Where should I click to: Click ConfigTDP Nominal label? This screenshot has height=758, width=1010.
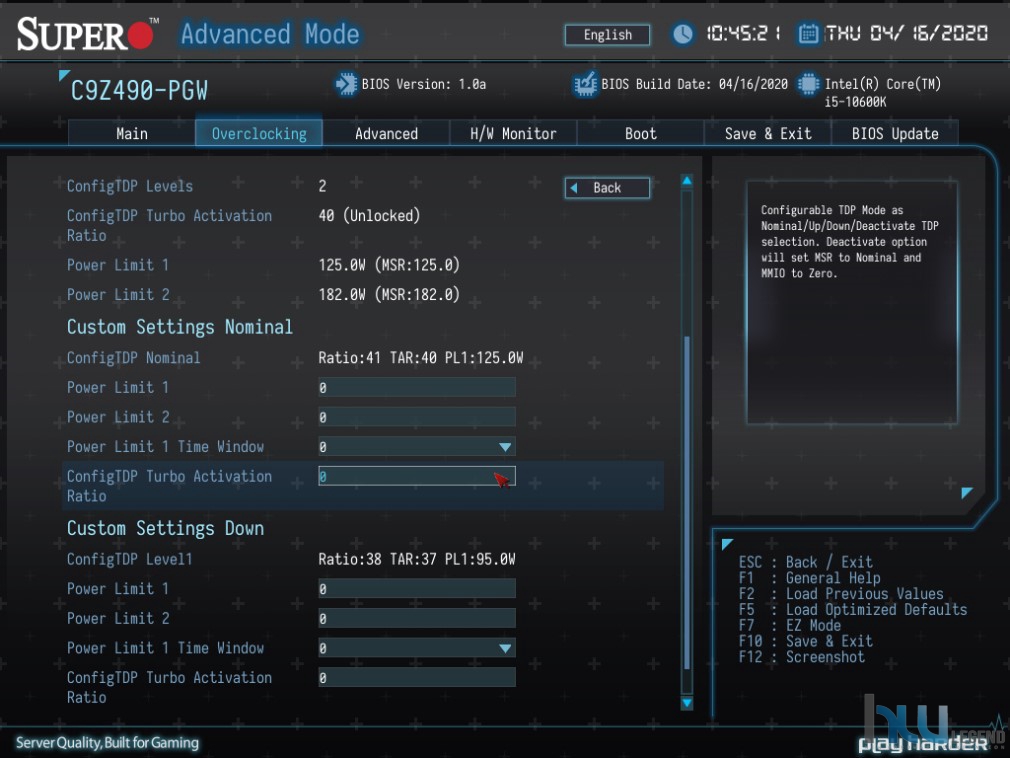[133, 357]
